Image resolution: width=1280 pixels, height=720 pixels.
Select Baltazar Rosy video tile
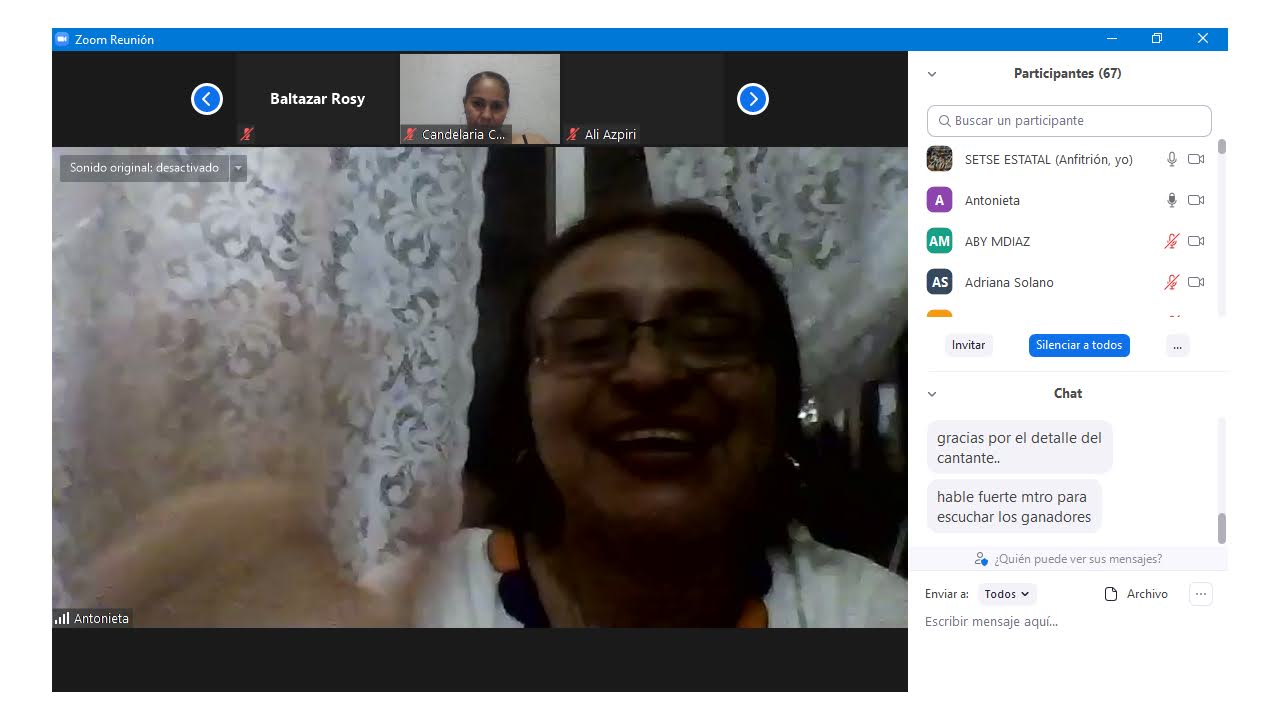[x=317, y=99]
